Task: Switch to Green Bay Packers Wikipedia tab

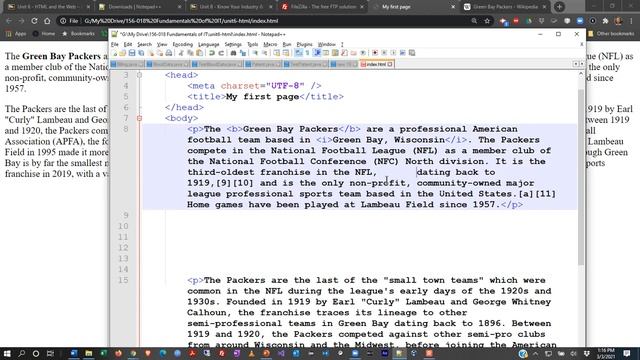Action: [505, 7]
